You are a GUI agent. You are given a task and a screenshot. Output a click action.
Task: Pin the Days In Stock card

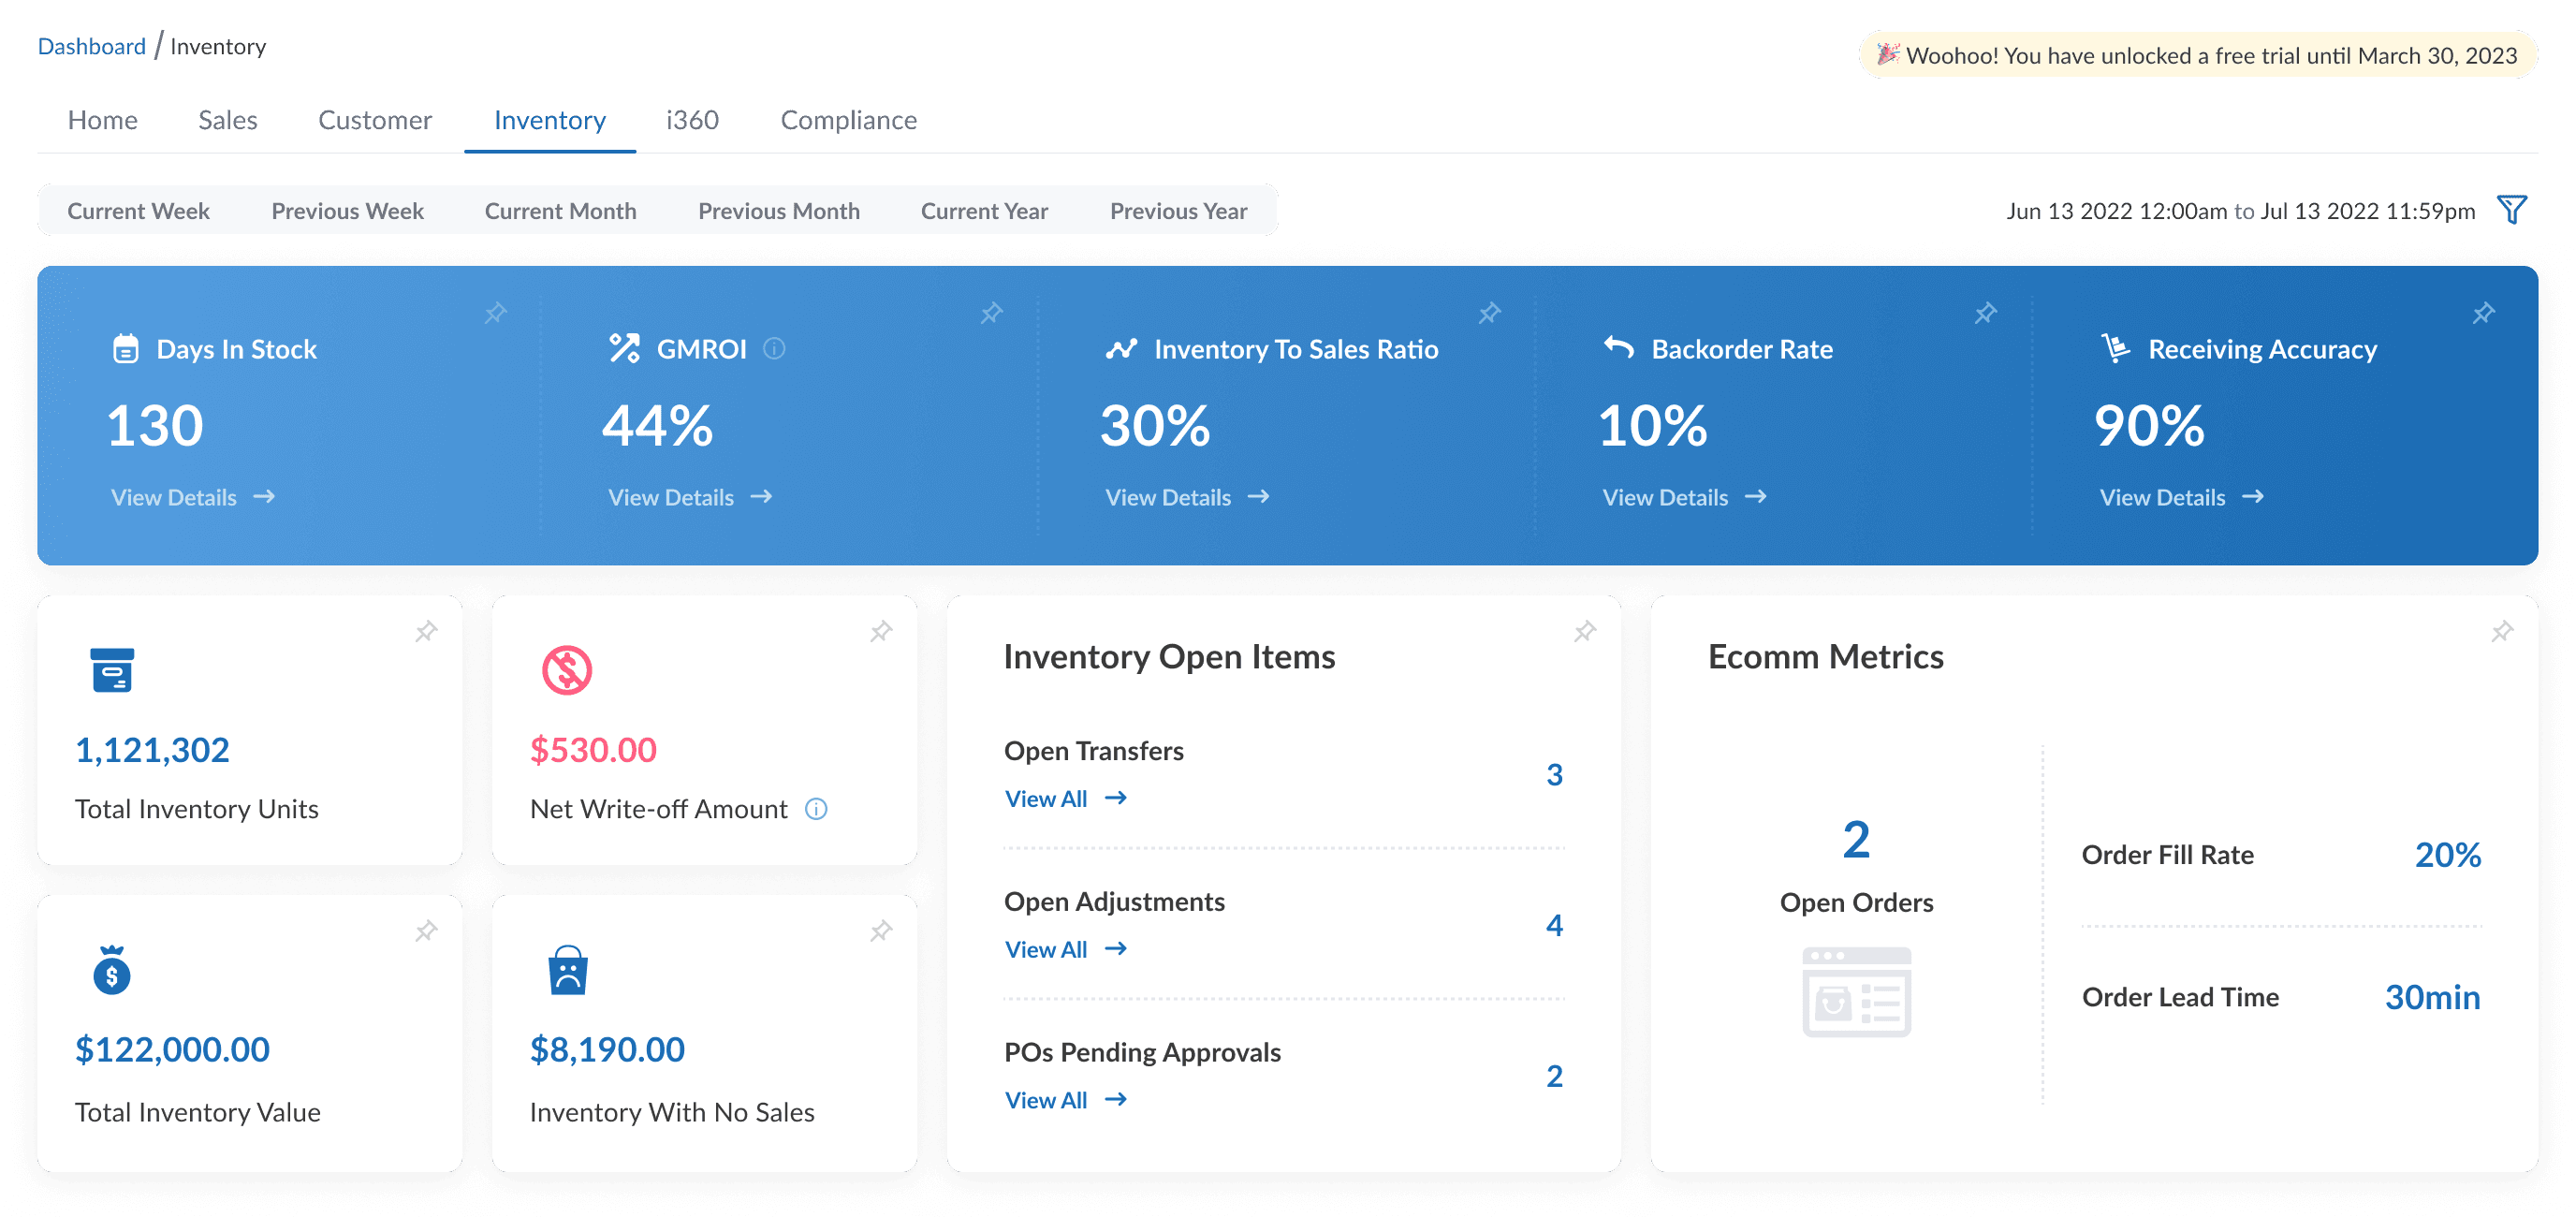click(x=495, y=313)
